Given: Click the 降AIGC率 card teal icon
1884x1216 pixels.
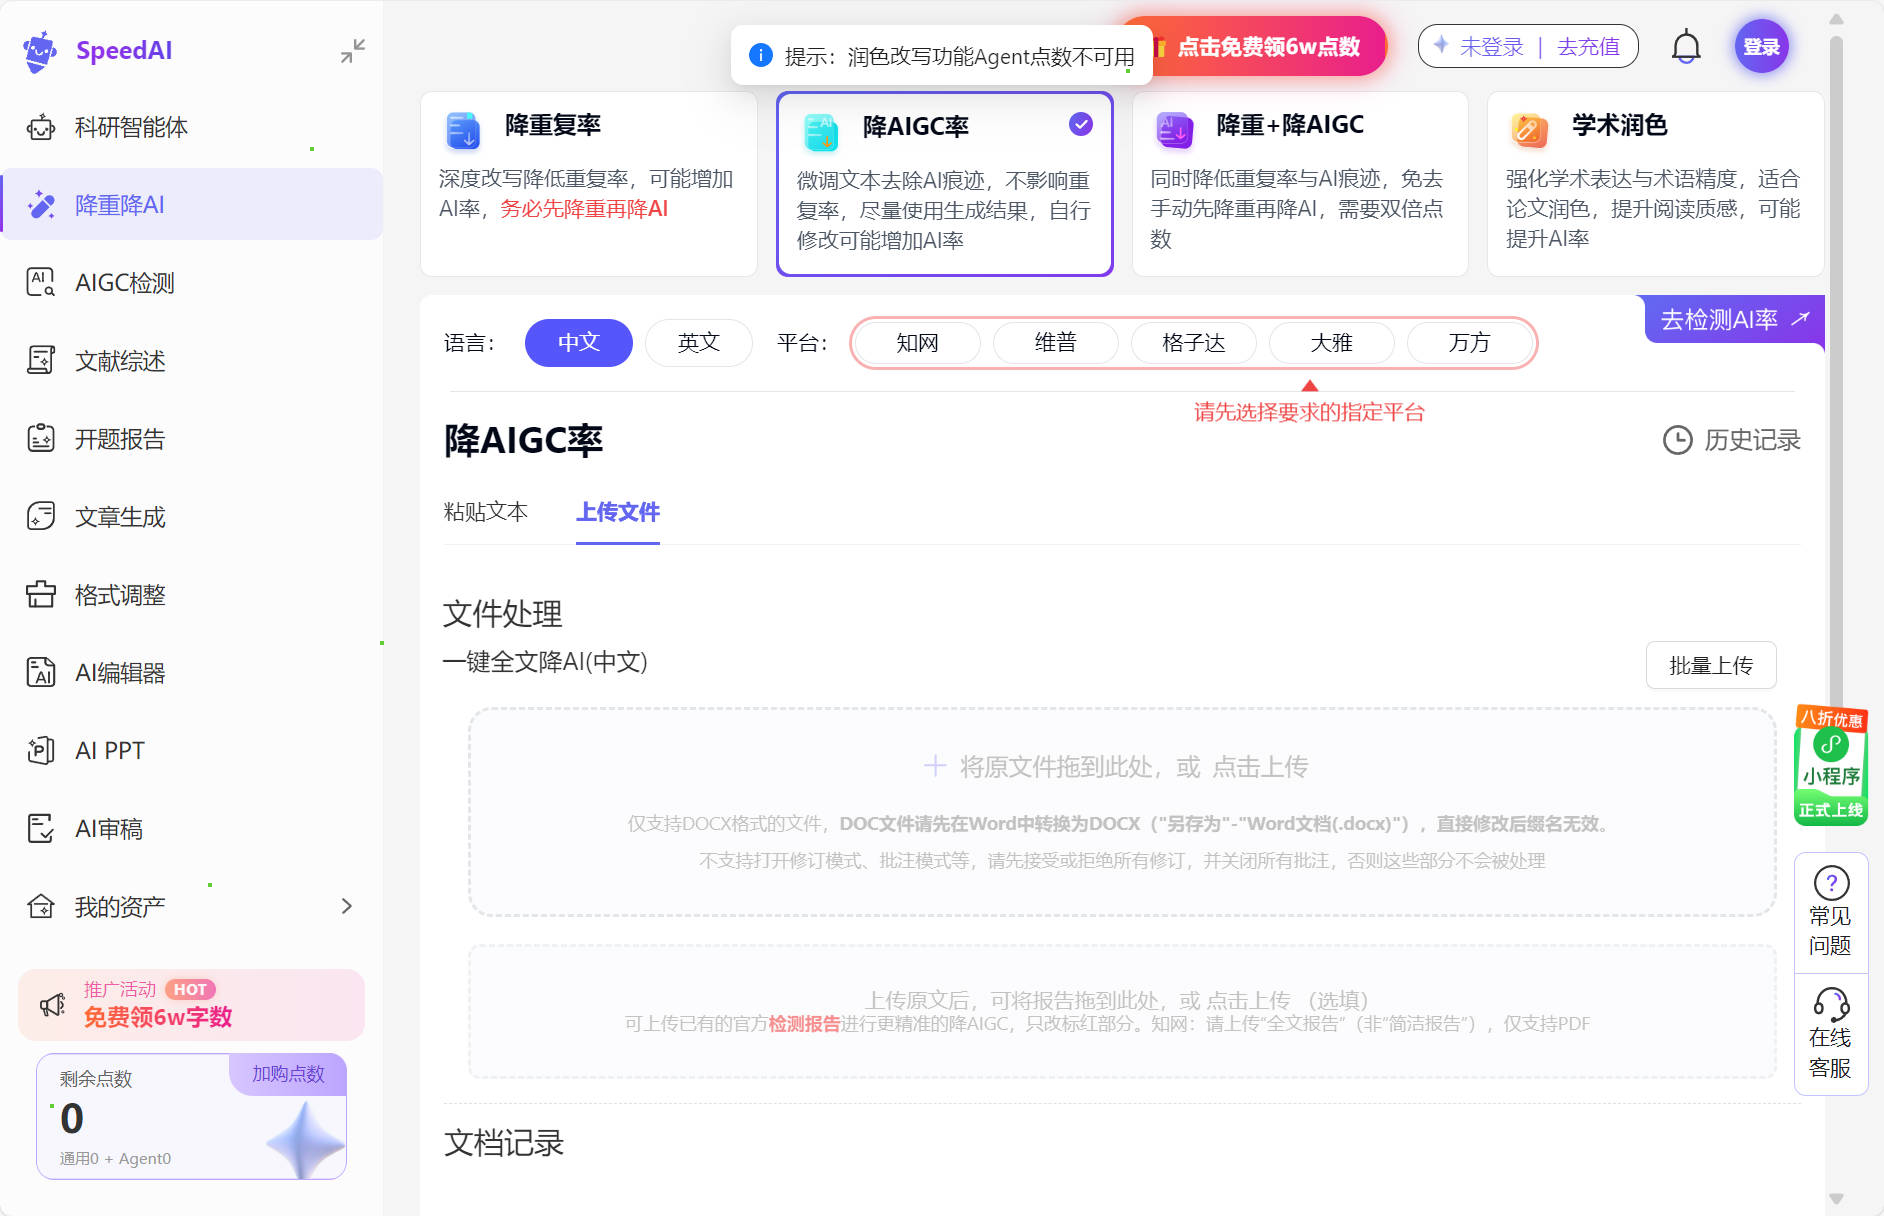Looking at the screenshot, I should coord(821,131).
